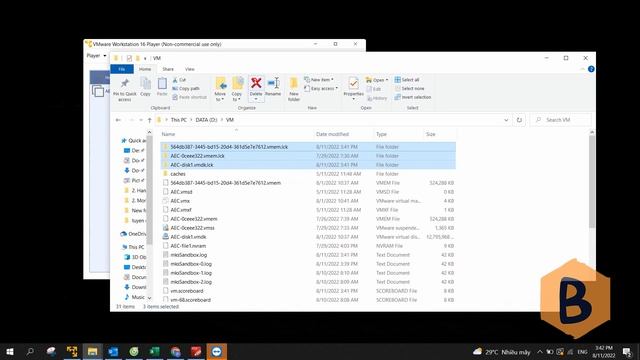Switch to the Share ribbon tab
This screenshot has height=360, width=640.
168,69
